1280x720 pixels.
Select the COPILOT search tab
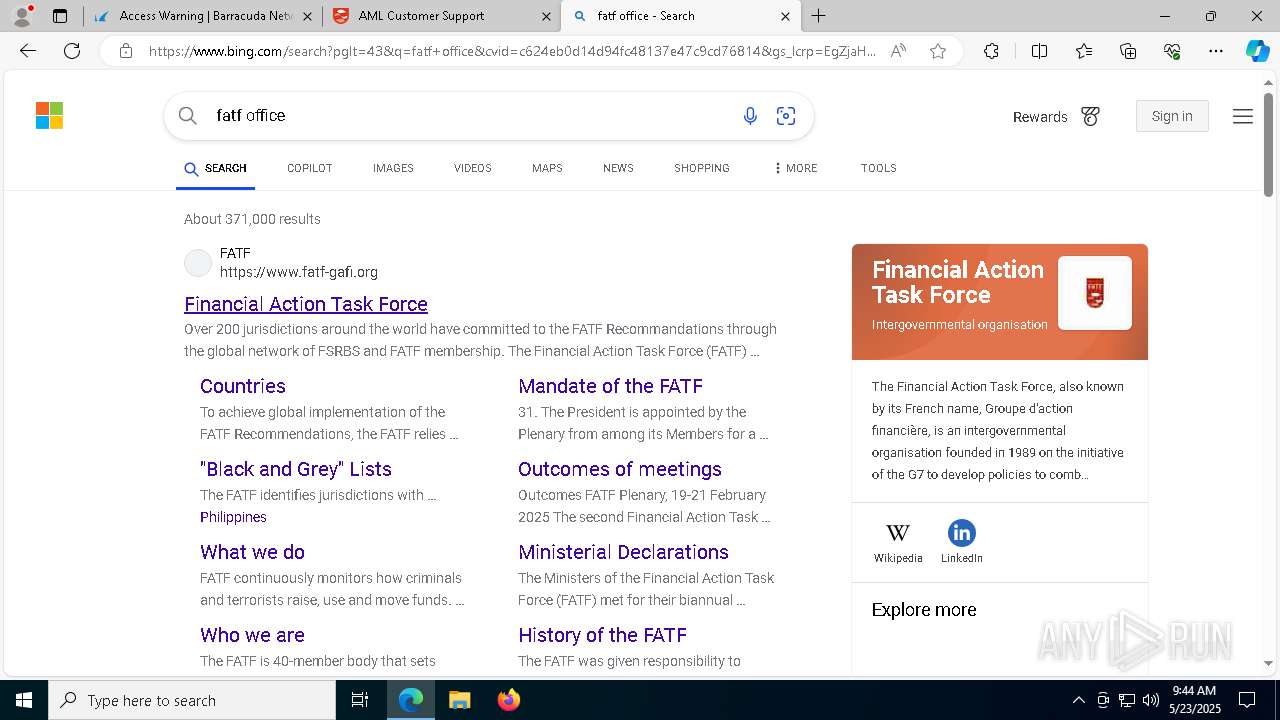[x=309, y=168]
